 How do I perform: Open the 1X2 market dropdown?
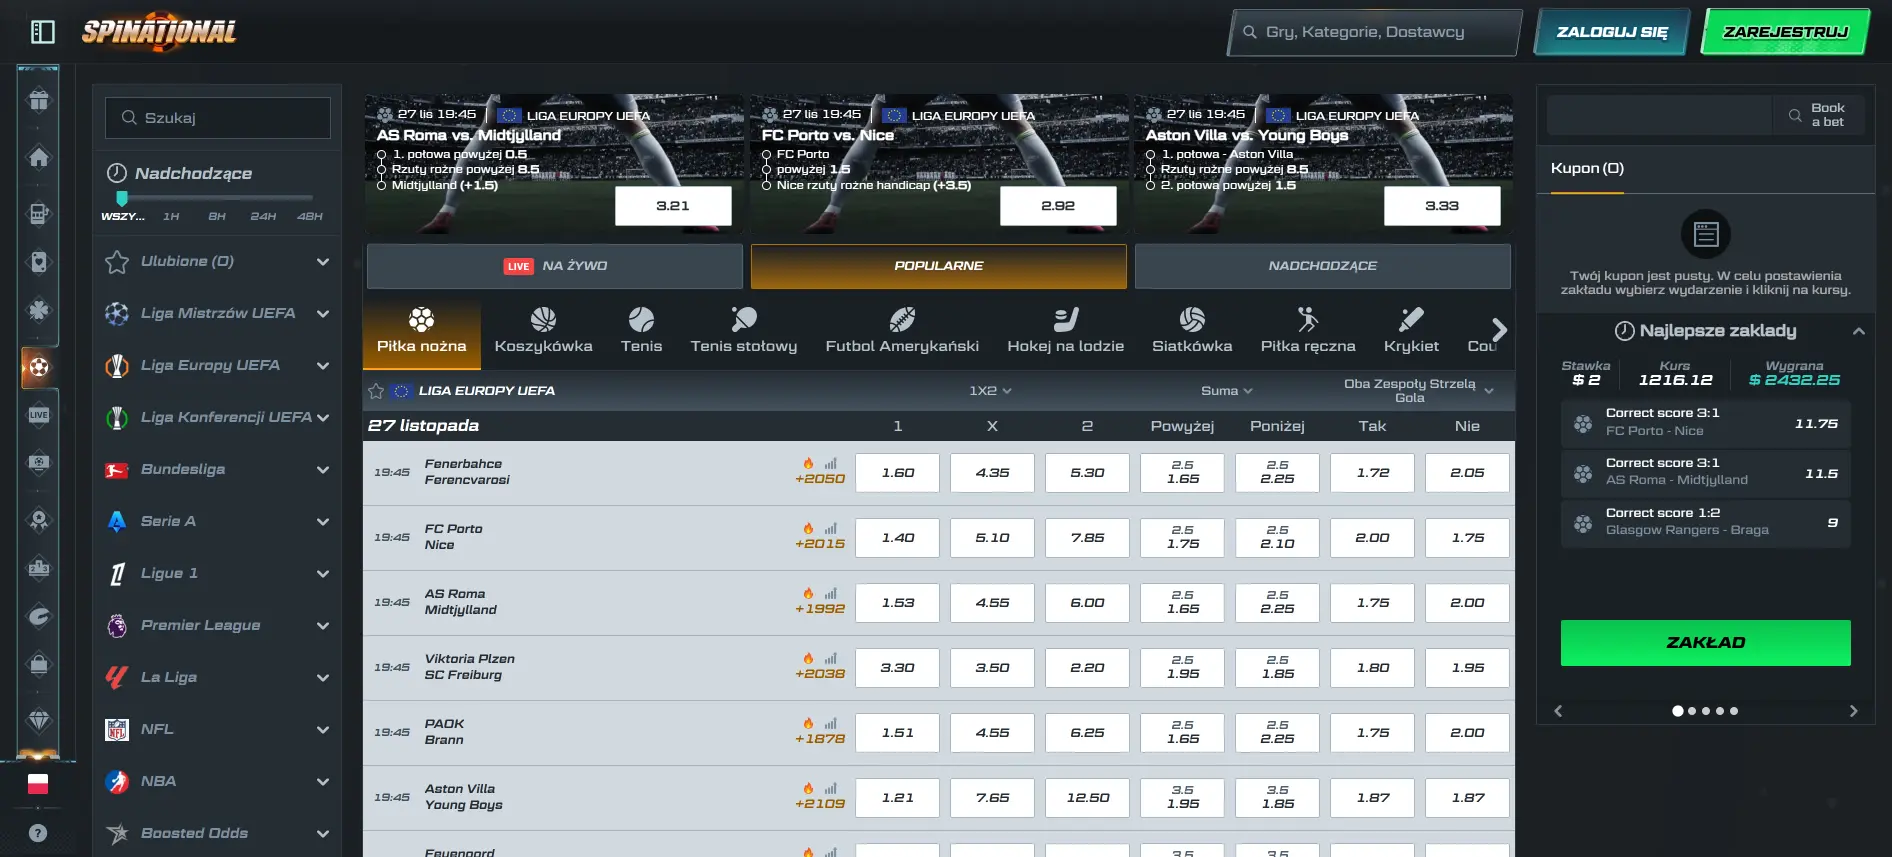(990, 391)
